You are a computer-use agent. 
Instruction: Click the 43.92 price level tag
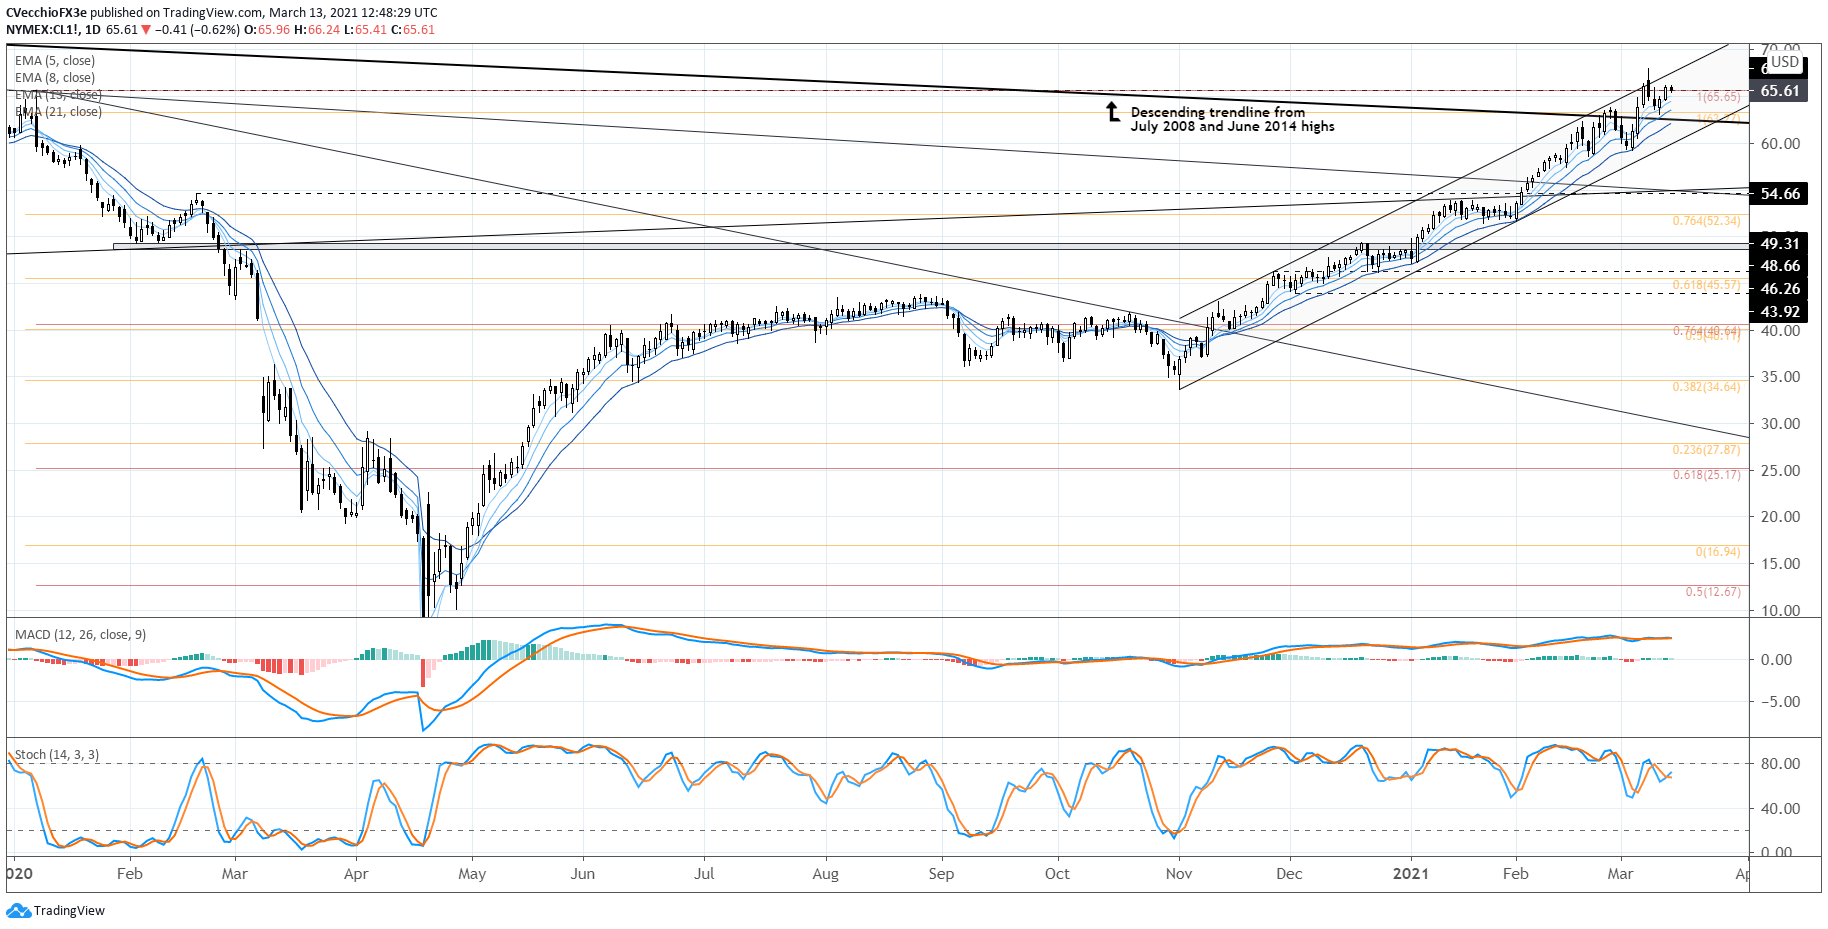pos(1779,312)
